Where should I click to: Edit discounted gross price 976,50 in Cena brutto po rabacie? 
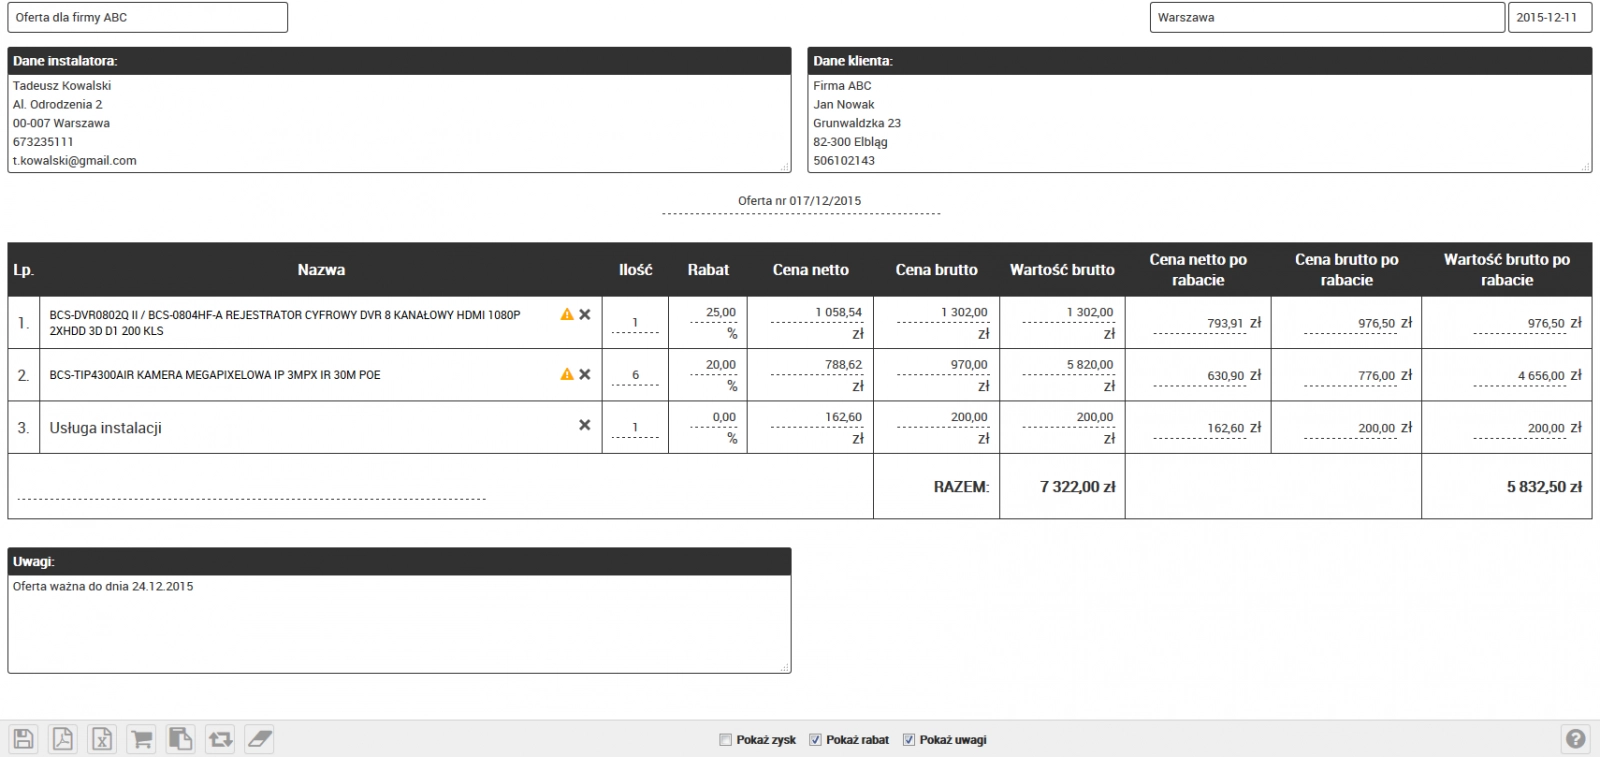click(x=1351, y=324)
